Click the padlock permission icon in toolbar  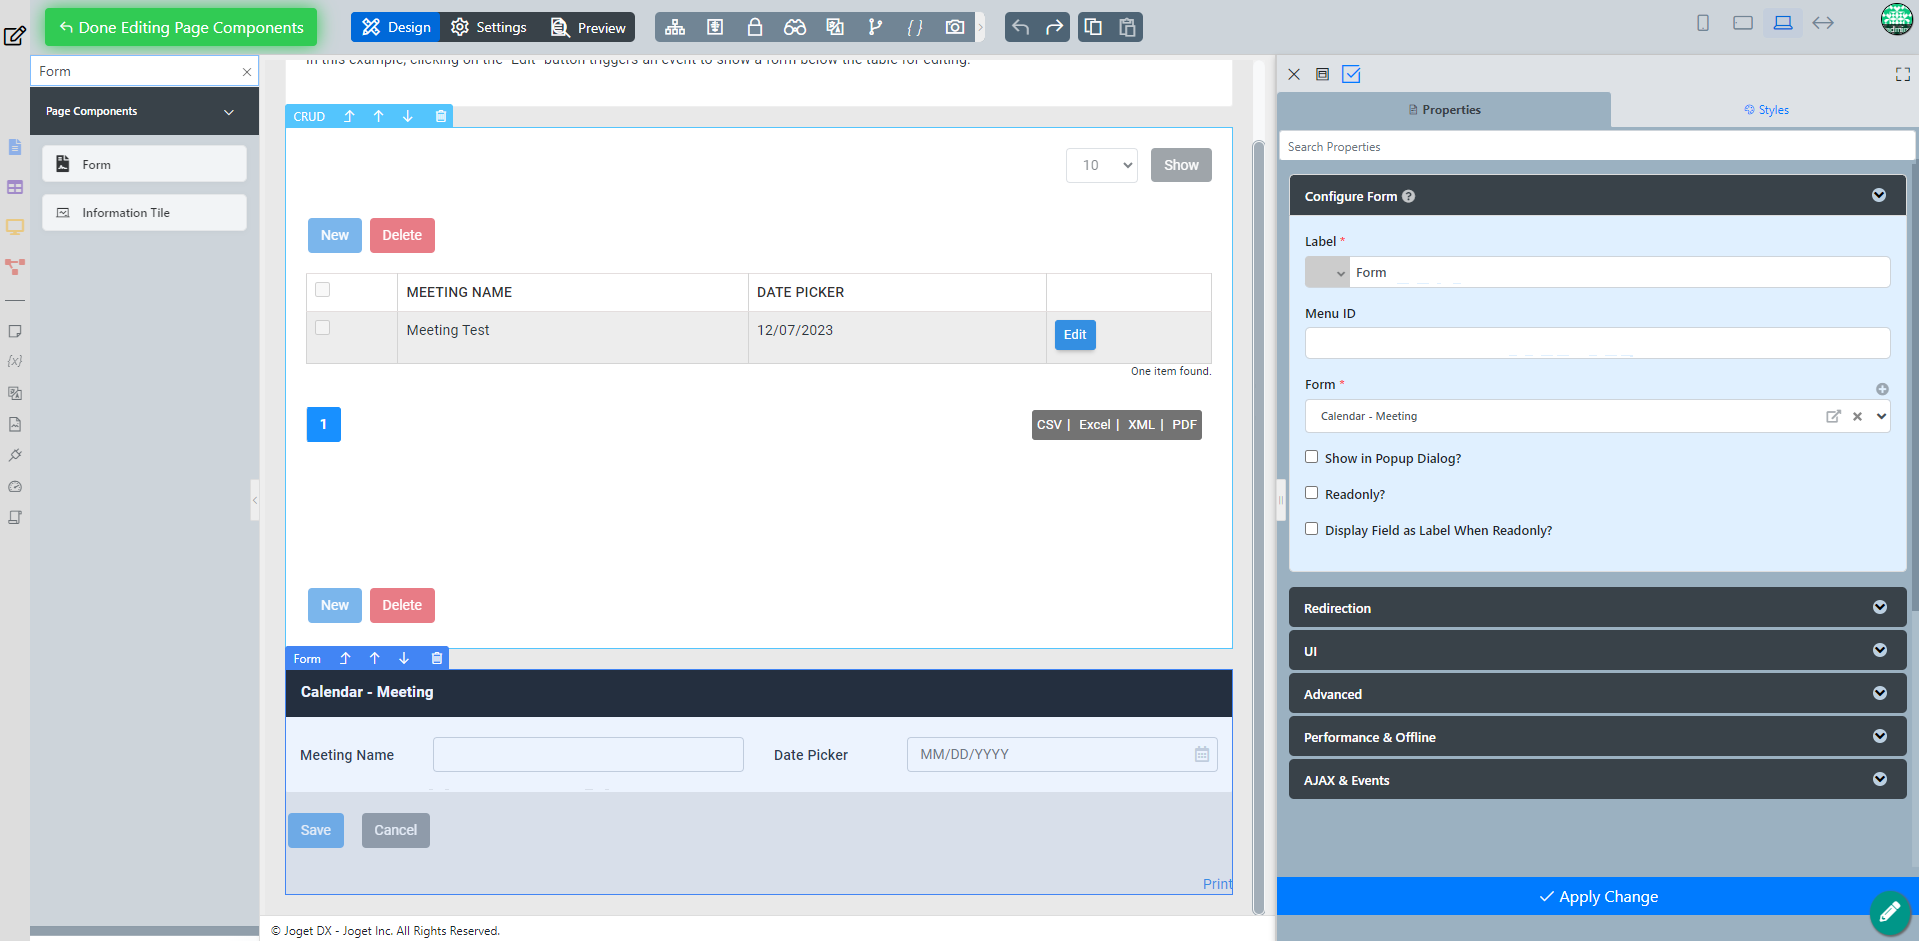(755, 27)
